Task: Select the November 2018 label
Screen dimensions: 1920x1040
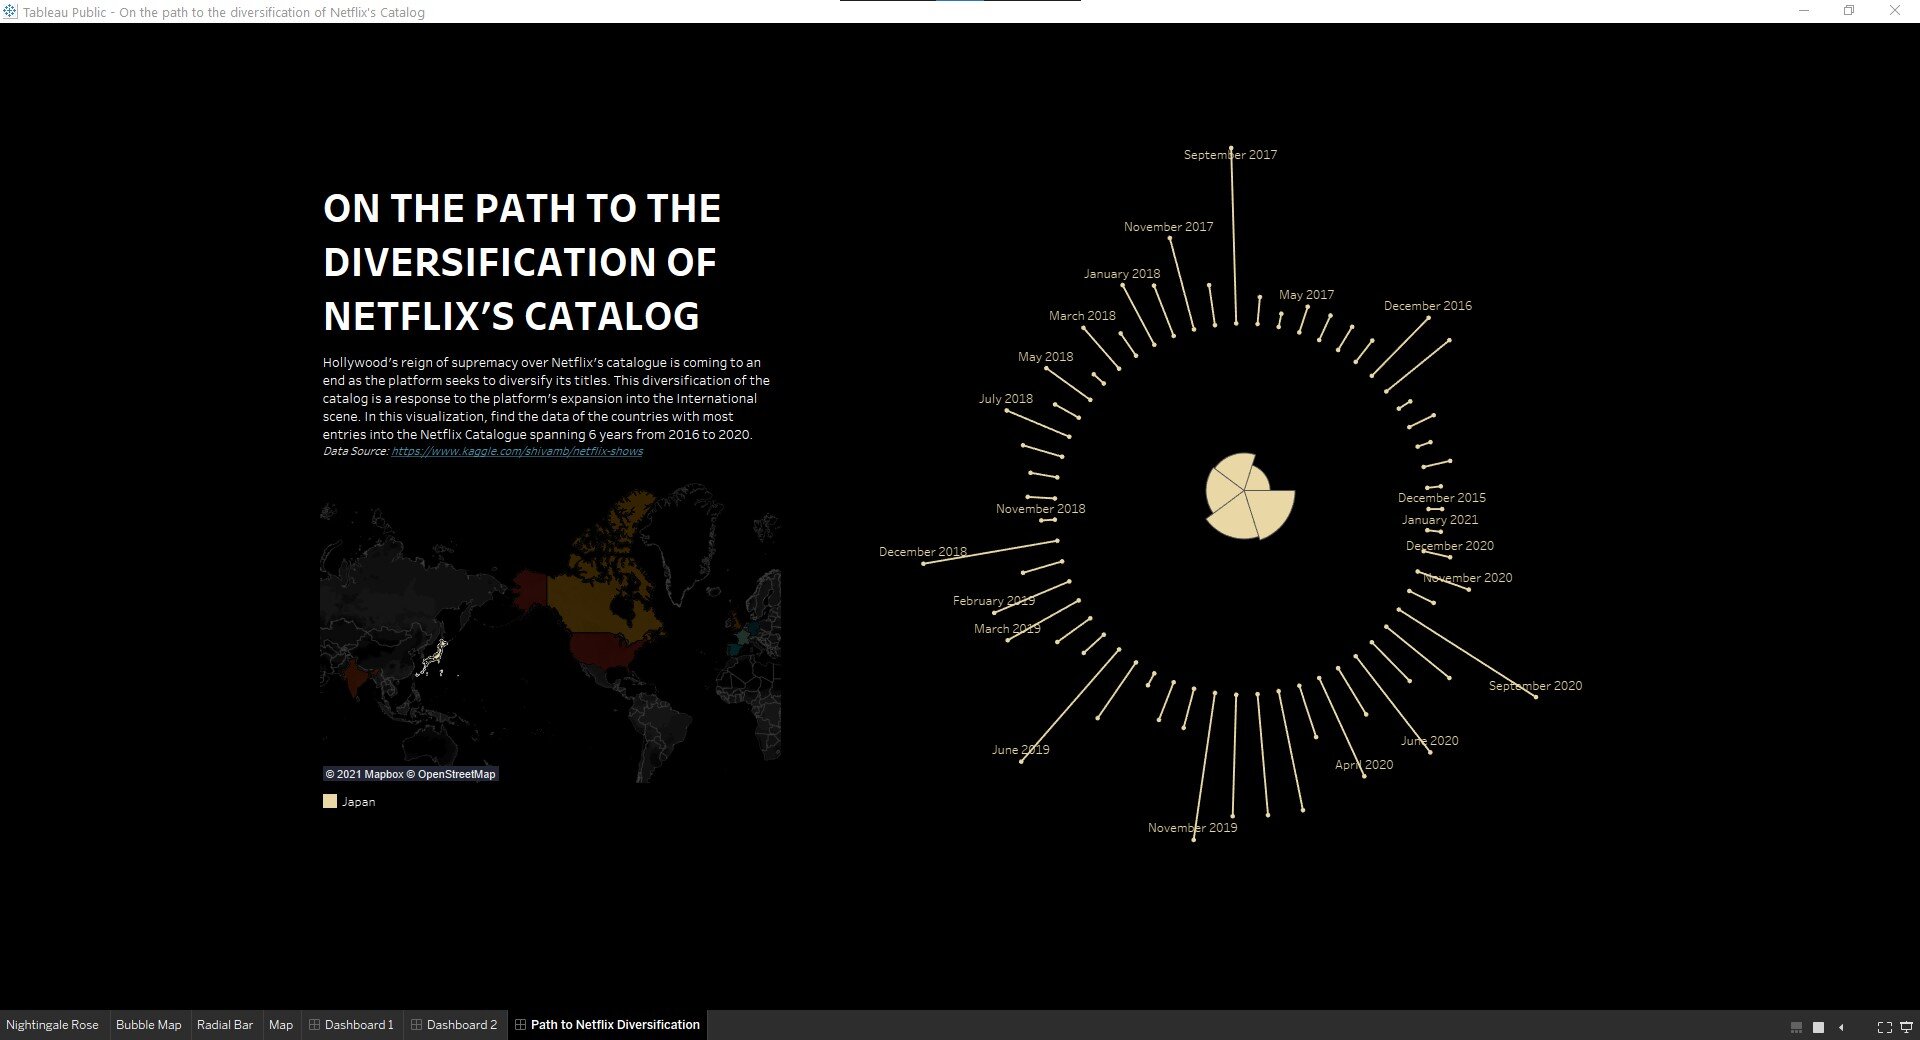Action: point(1040,509)
